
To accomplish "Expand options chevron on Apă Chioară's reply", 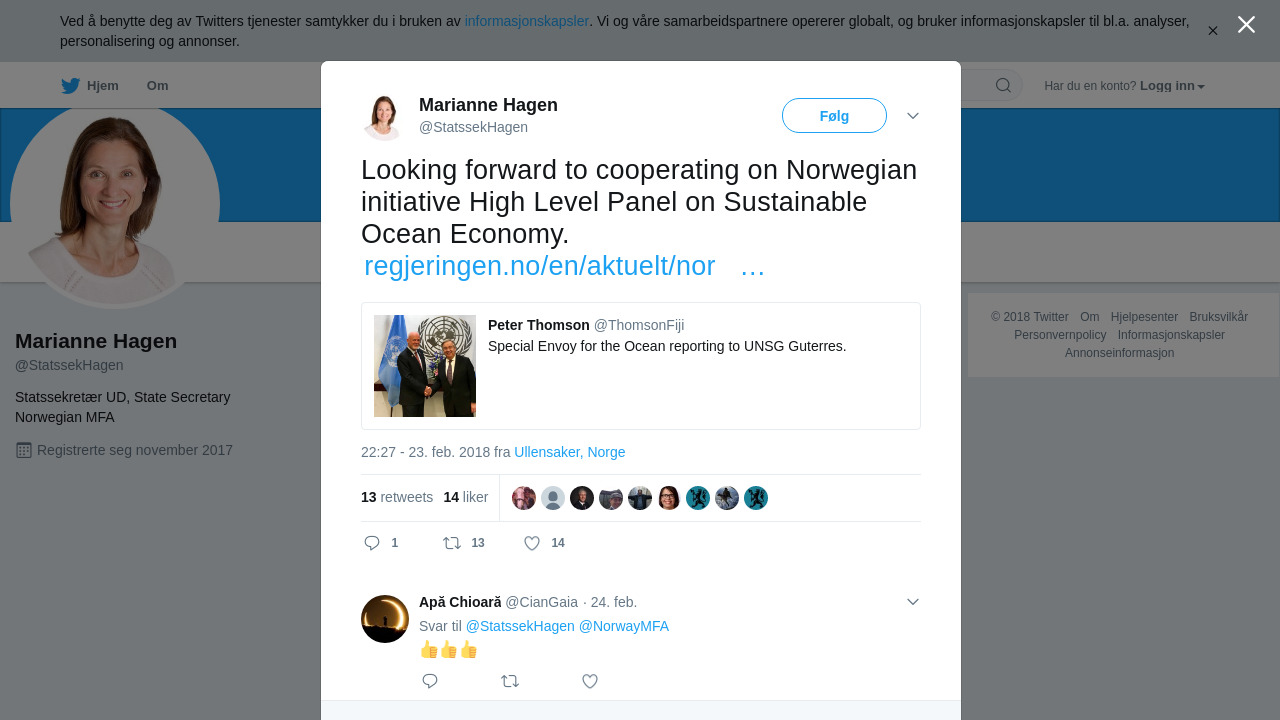I will pos(913,602).
